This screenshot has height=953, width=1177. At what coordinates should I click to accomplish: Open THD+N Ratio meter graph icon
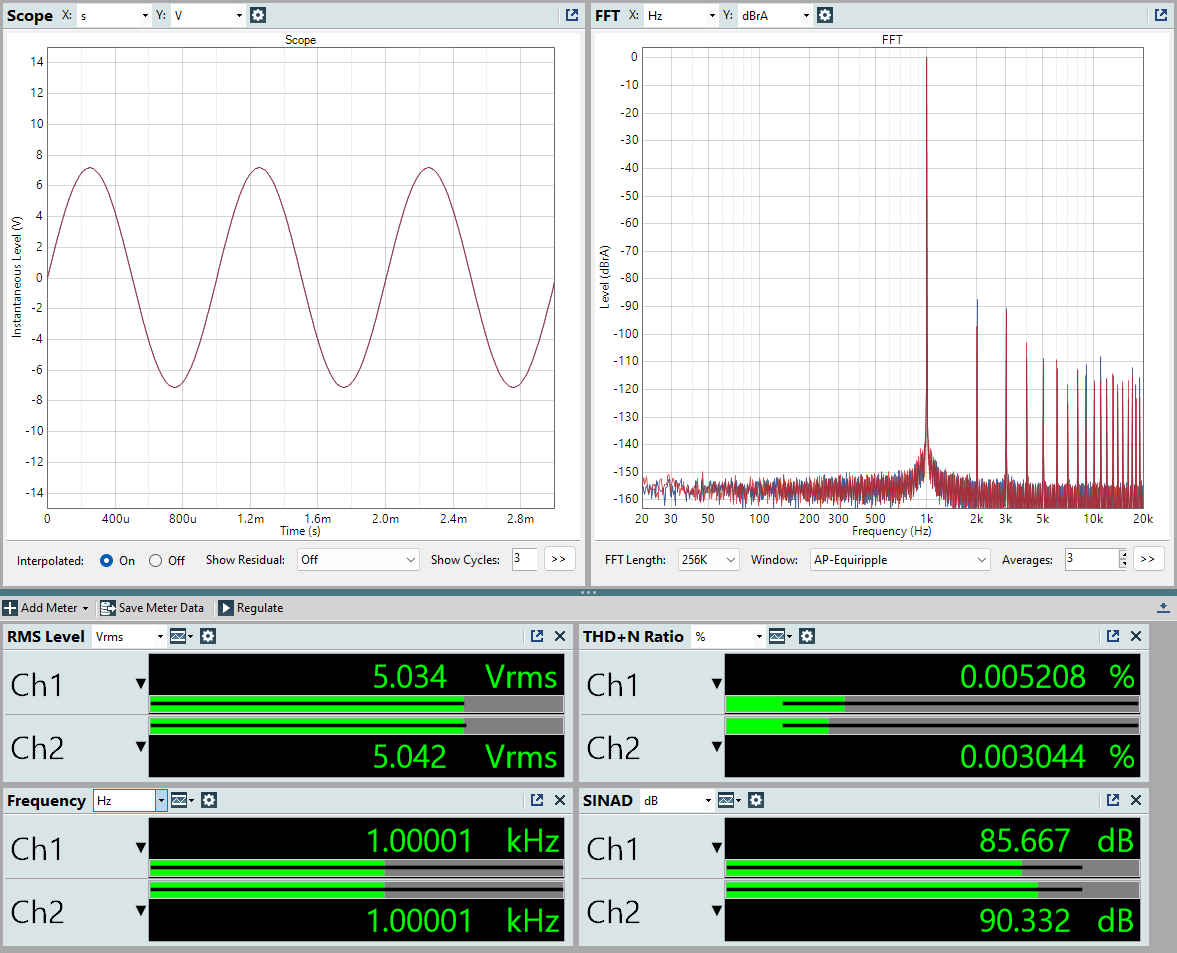(x=778, y=636)
